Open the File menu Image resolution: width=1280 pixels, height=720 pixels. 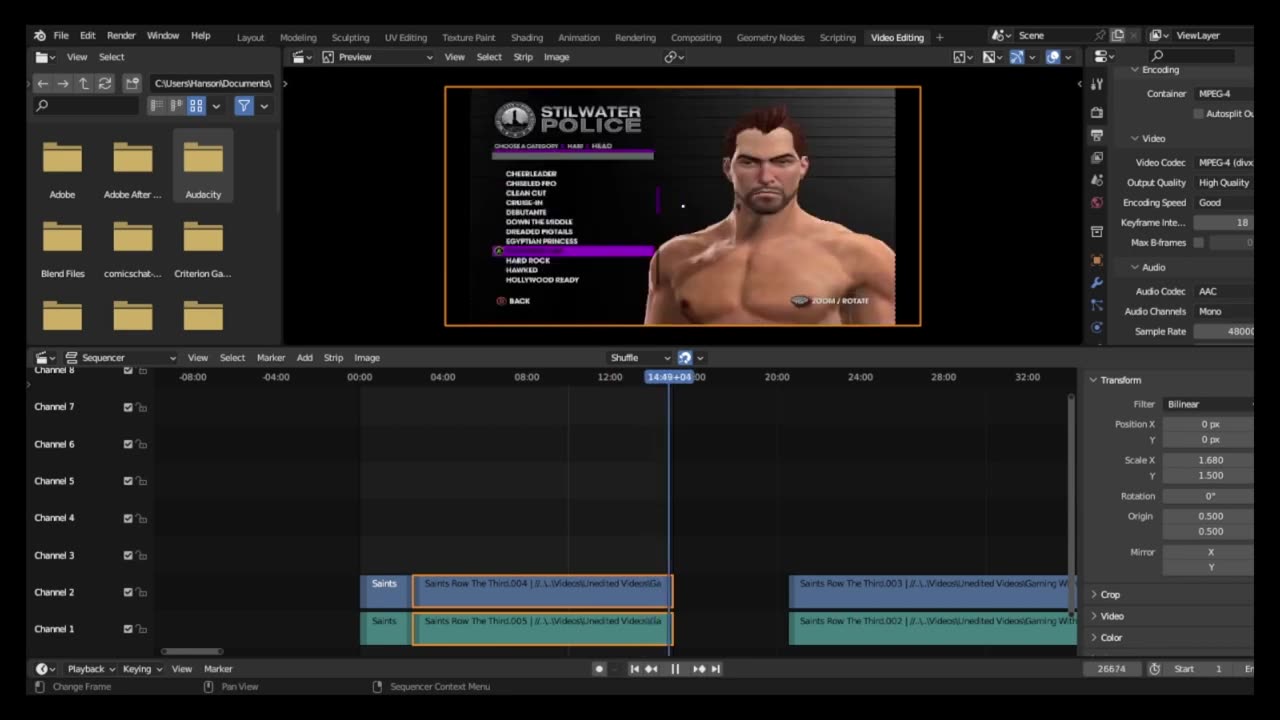pos(61,36)
